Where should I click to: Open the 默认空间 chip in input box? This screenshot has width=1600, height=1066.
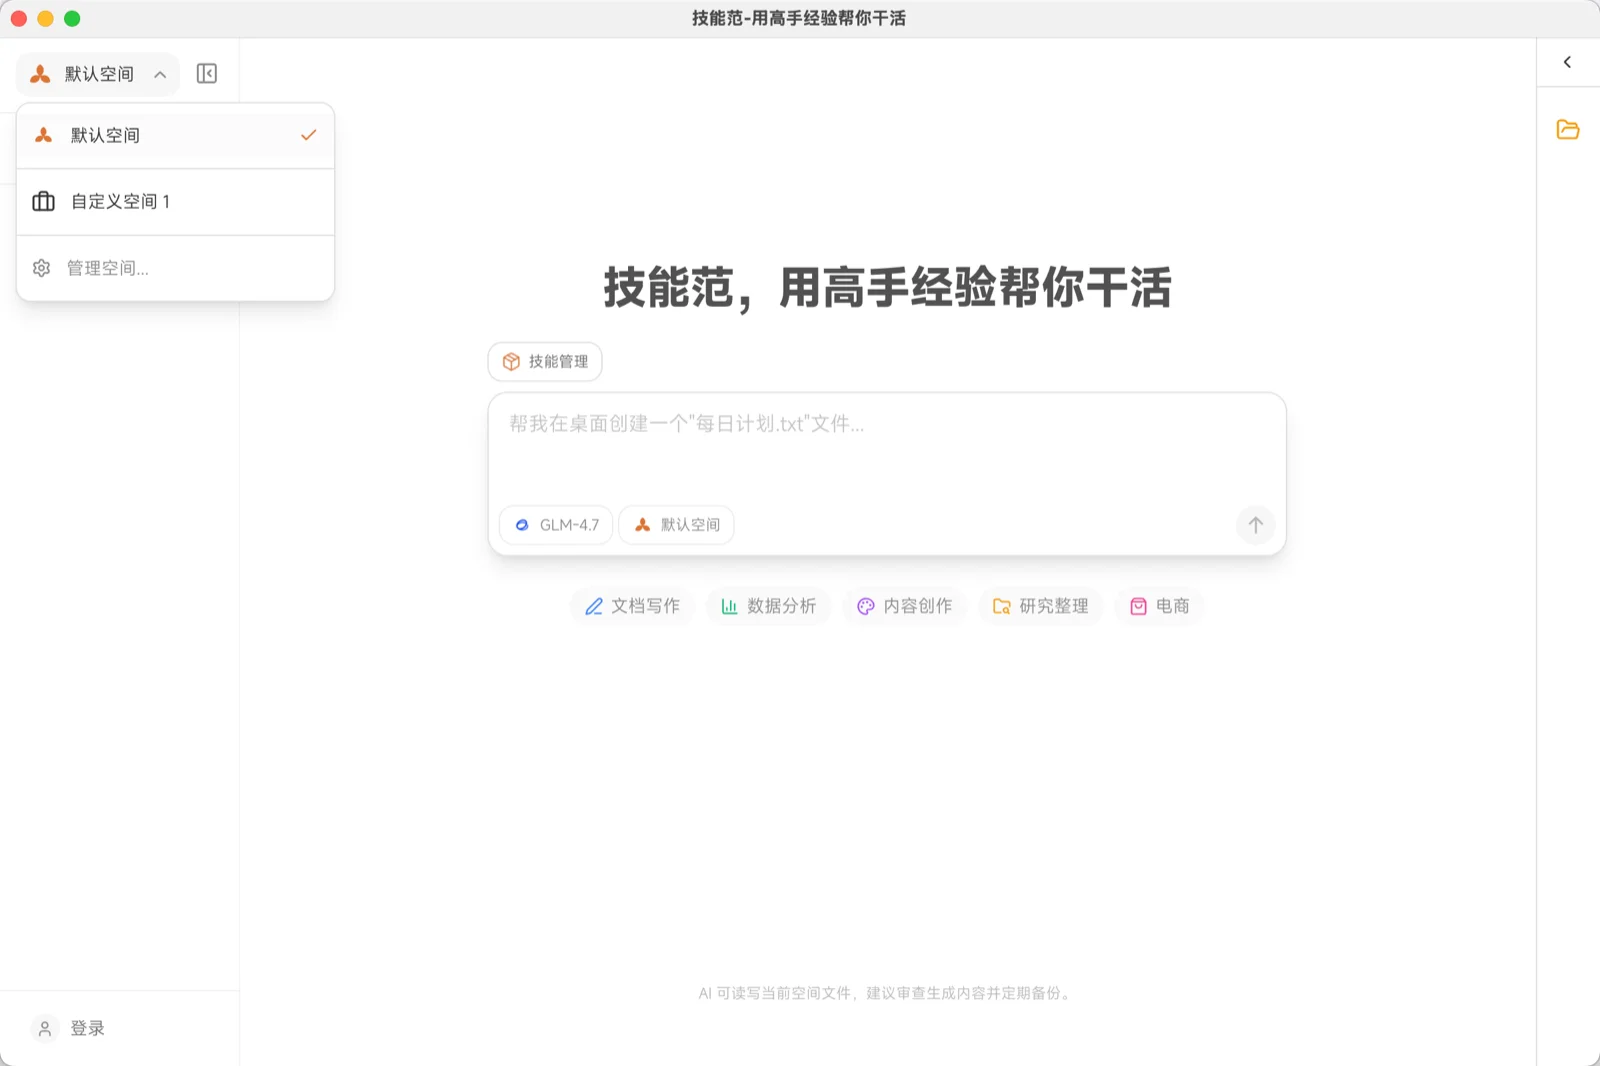(x=676, y=525)
